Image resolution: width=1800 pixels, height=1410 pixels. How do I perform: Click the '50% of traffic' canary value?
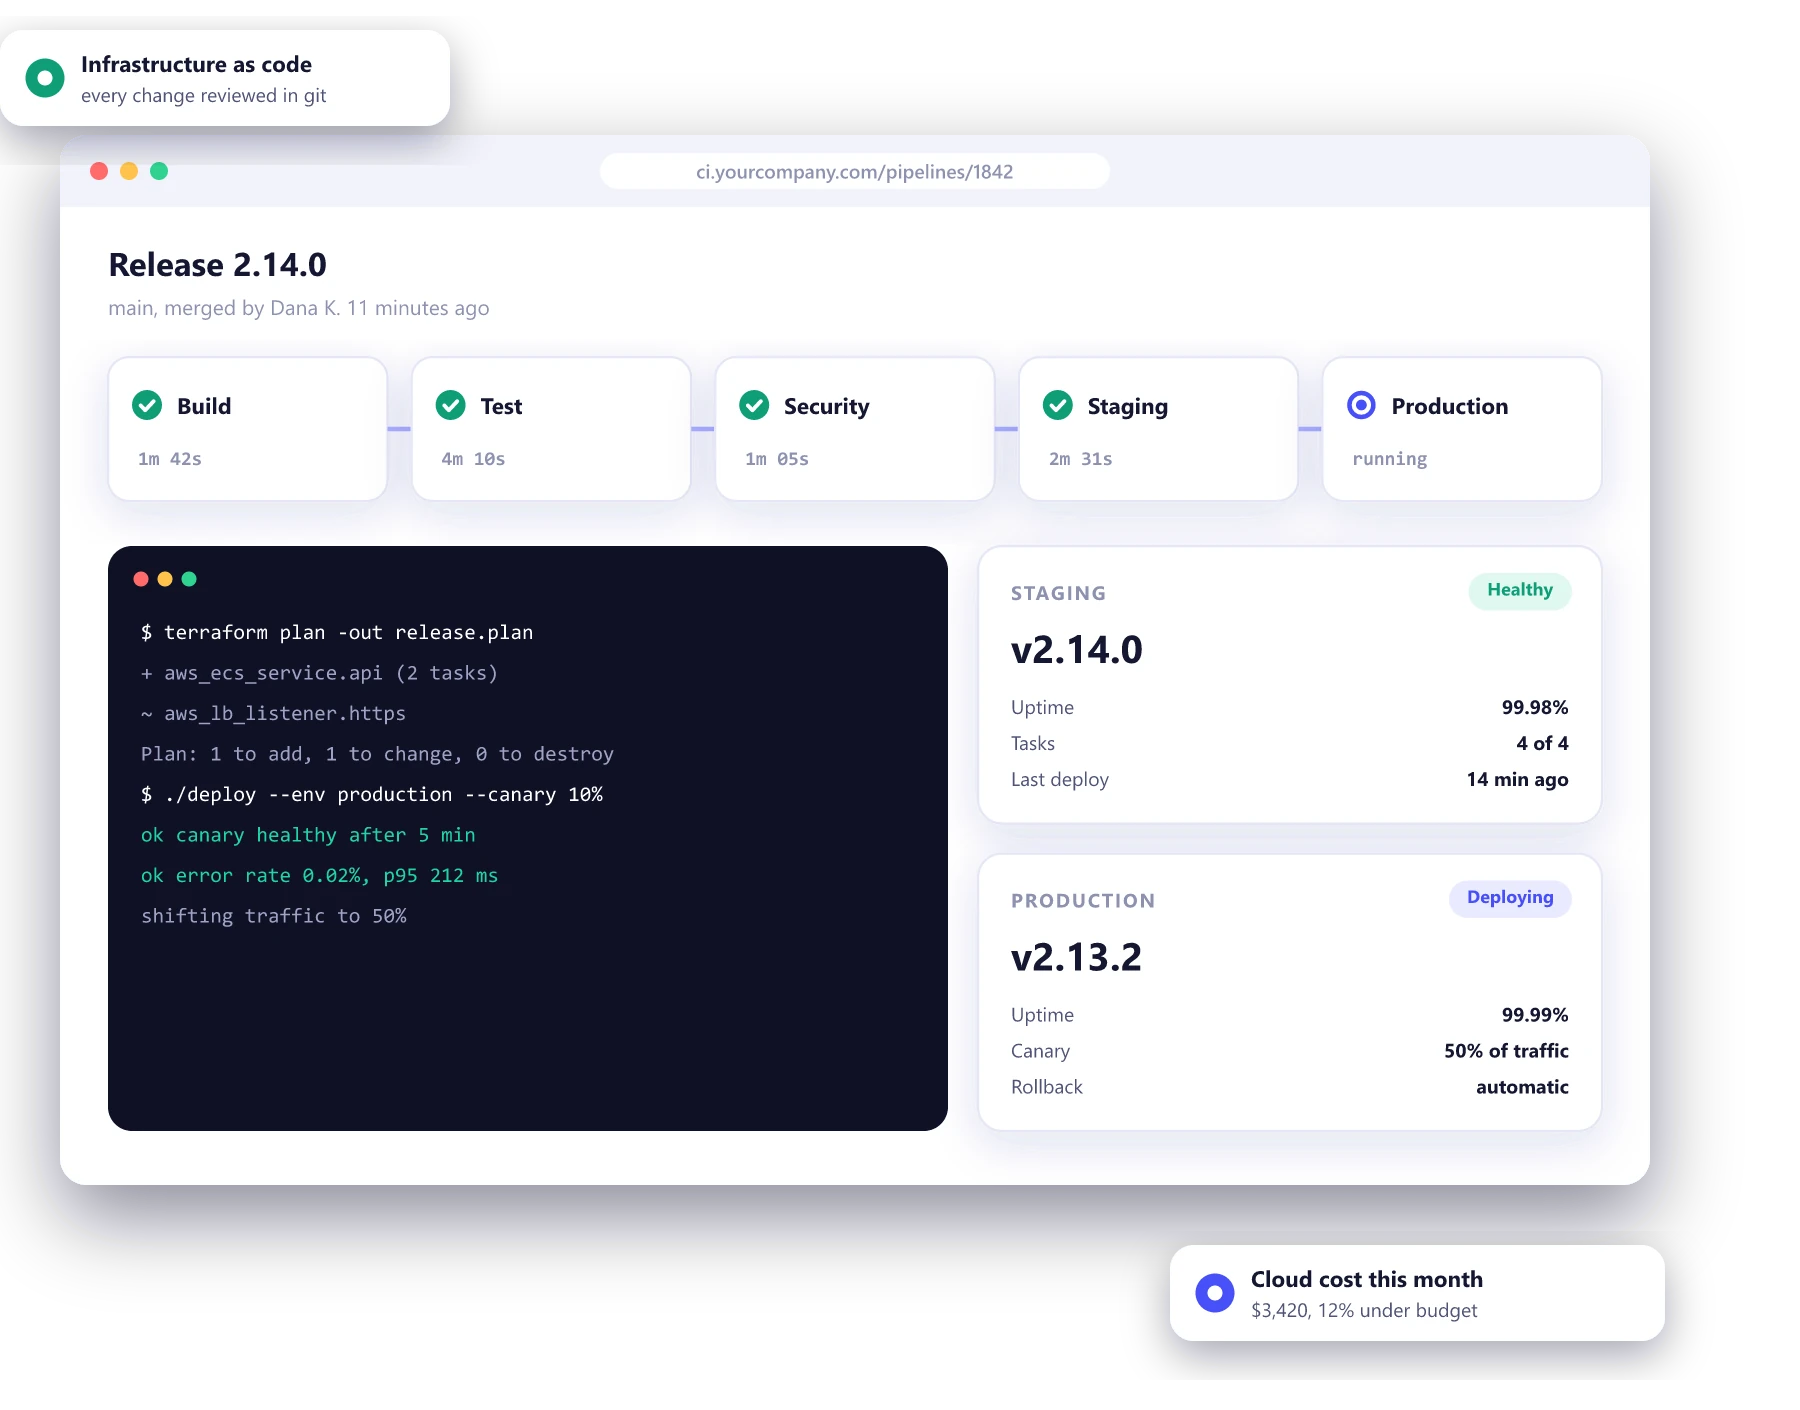[x=1506, y=1051]
